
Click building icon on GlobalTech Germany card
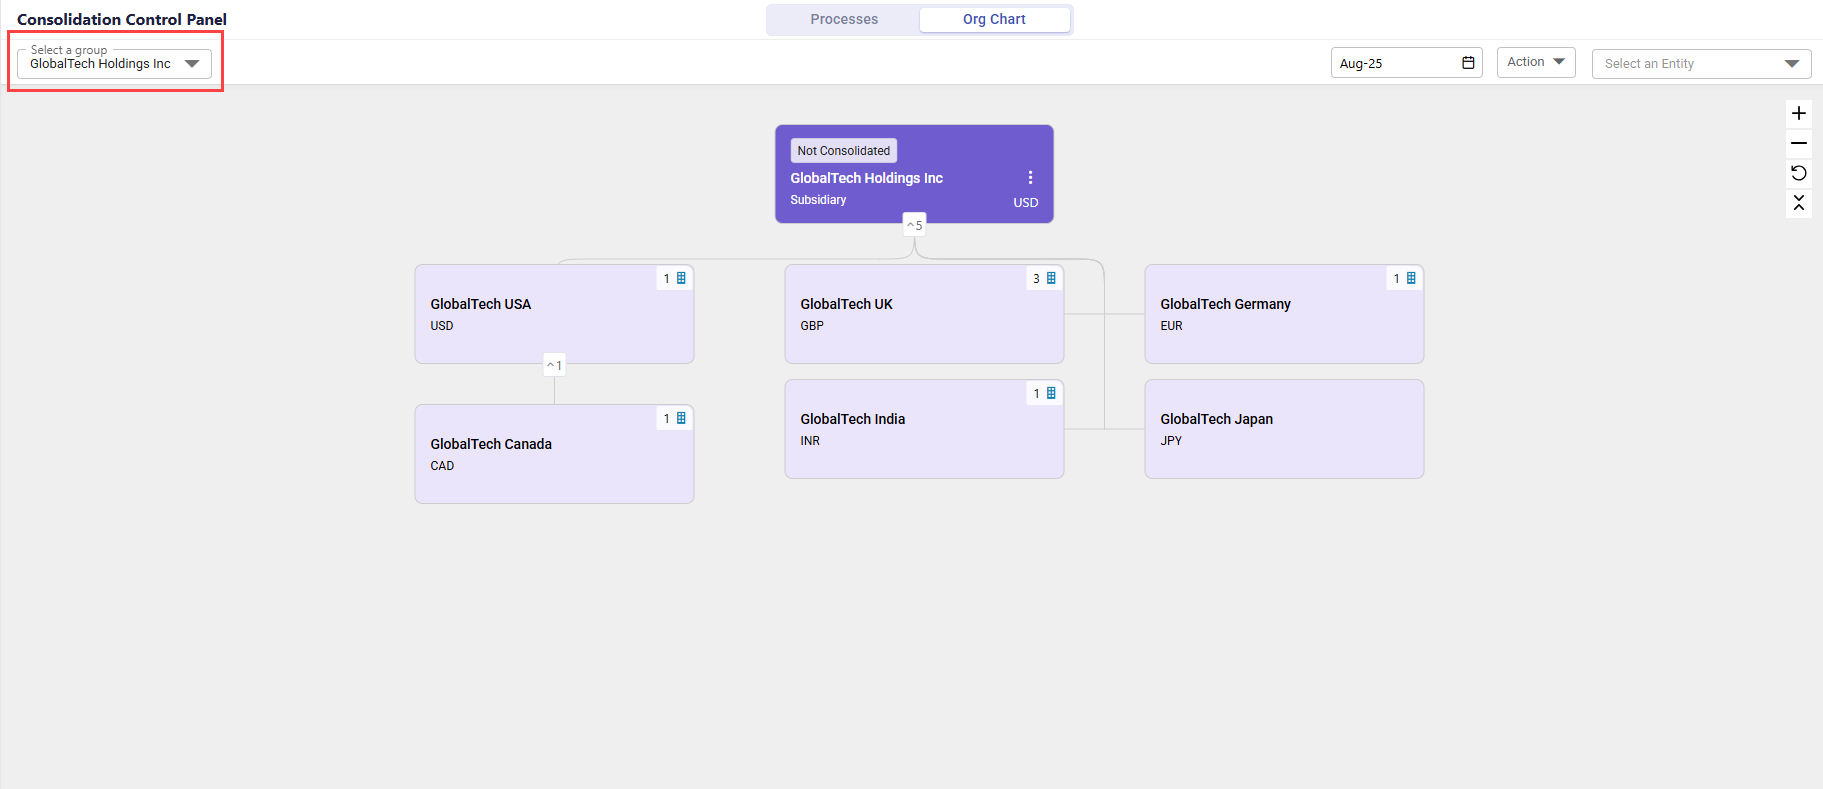click(x=1411, y=278)
